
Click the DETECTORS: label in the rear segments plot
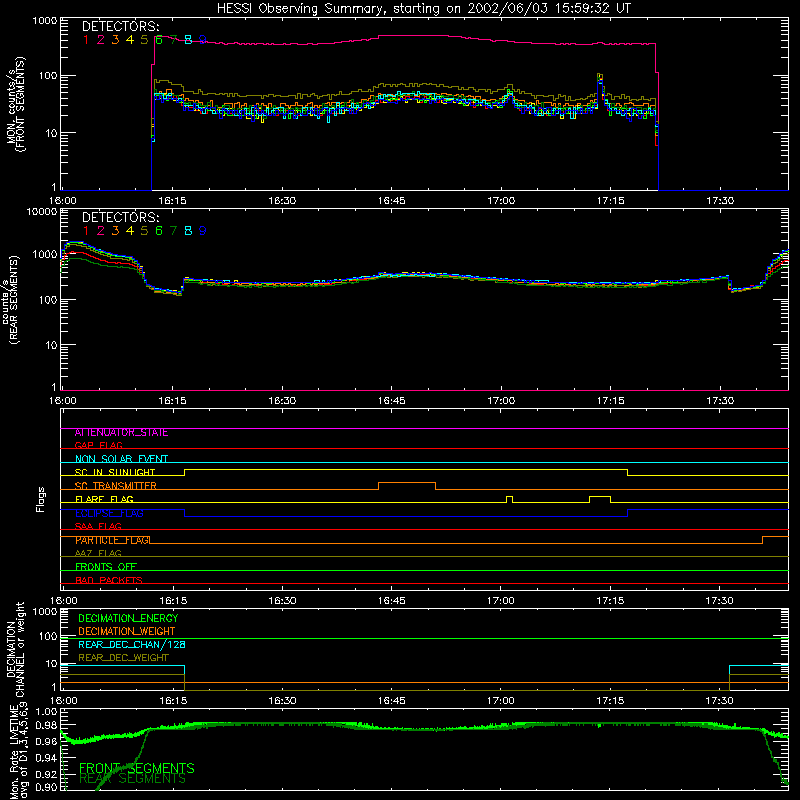pos(120,217)
